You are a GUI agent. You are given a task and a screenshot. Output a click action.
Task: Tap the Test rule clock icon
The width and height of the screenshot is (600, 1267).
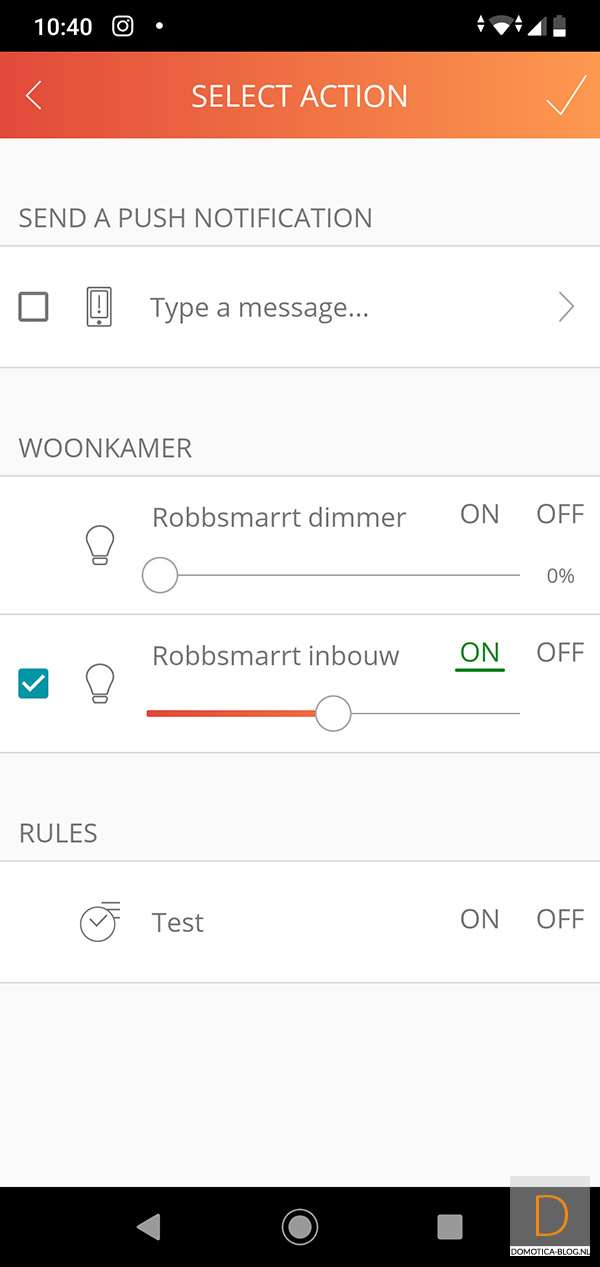[x=99, y=921]
